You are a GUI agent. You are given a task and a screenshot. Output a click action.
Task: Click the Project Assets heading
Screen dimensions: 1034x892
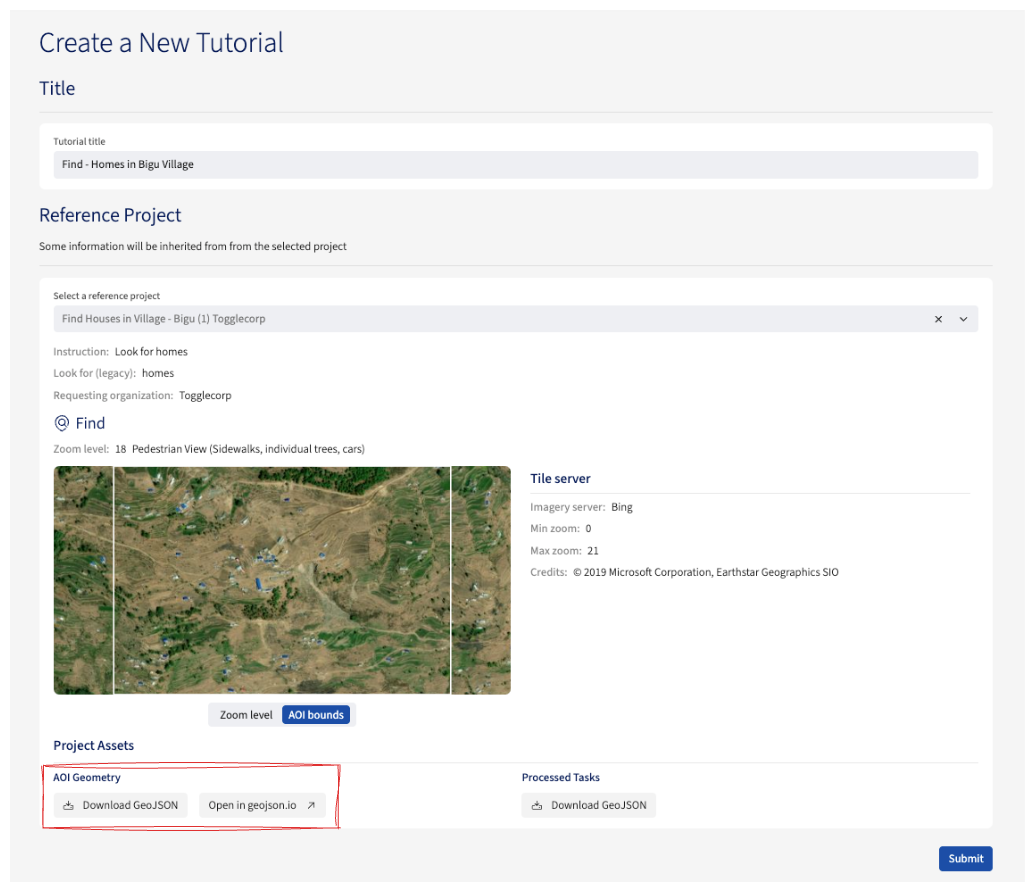click(x=94, y=746)
